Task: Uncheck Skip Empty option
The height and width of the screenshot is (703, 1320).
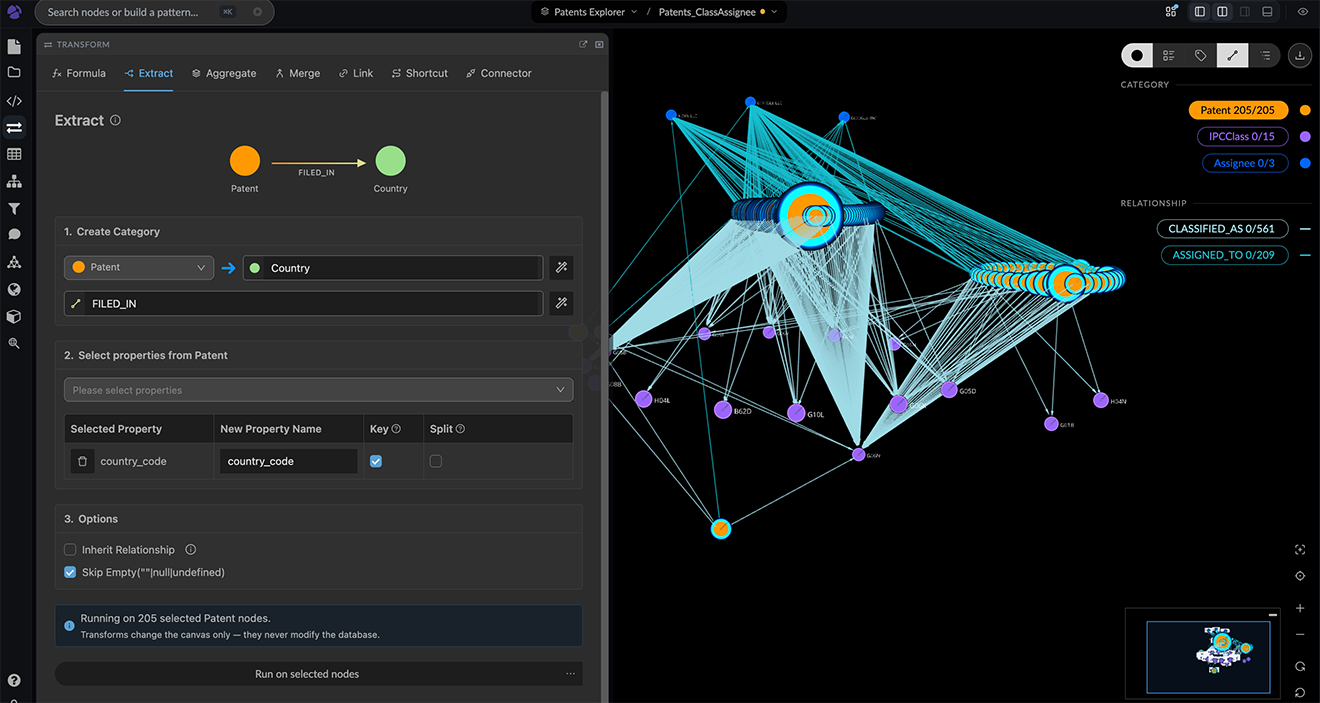Action: [x=70, y=572]
